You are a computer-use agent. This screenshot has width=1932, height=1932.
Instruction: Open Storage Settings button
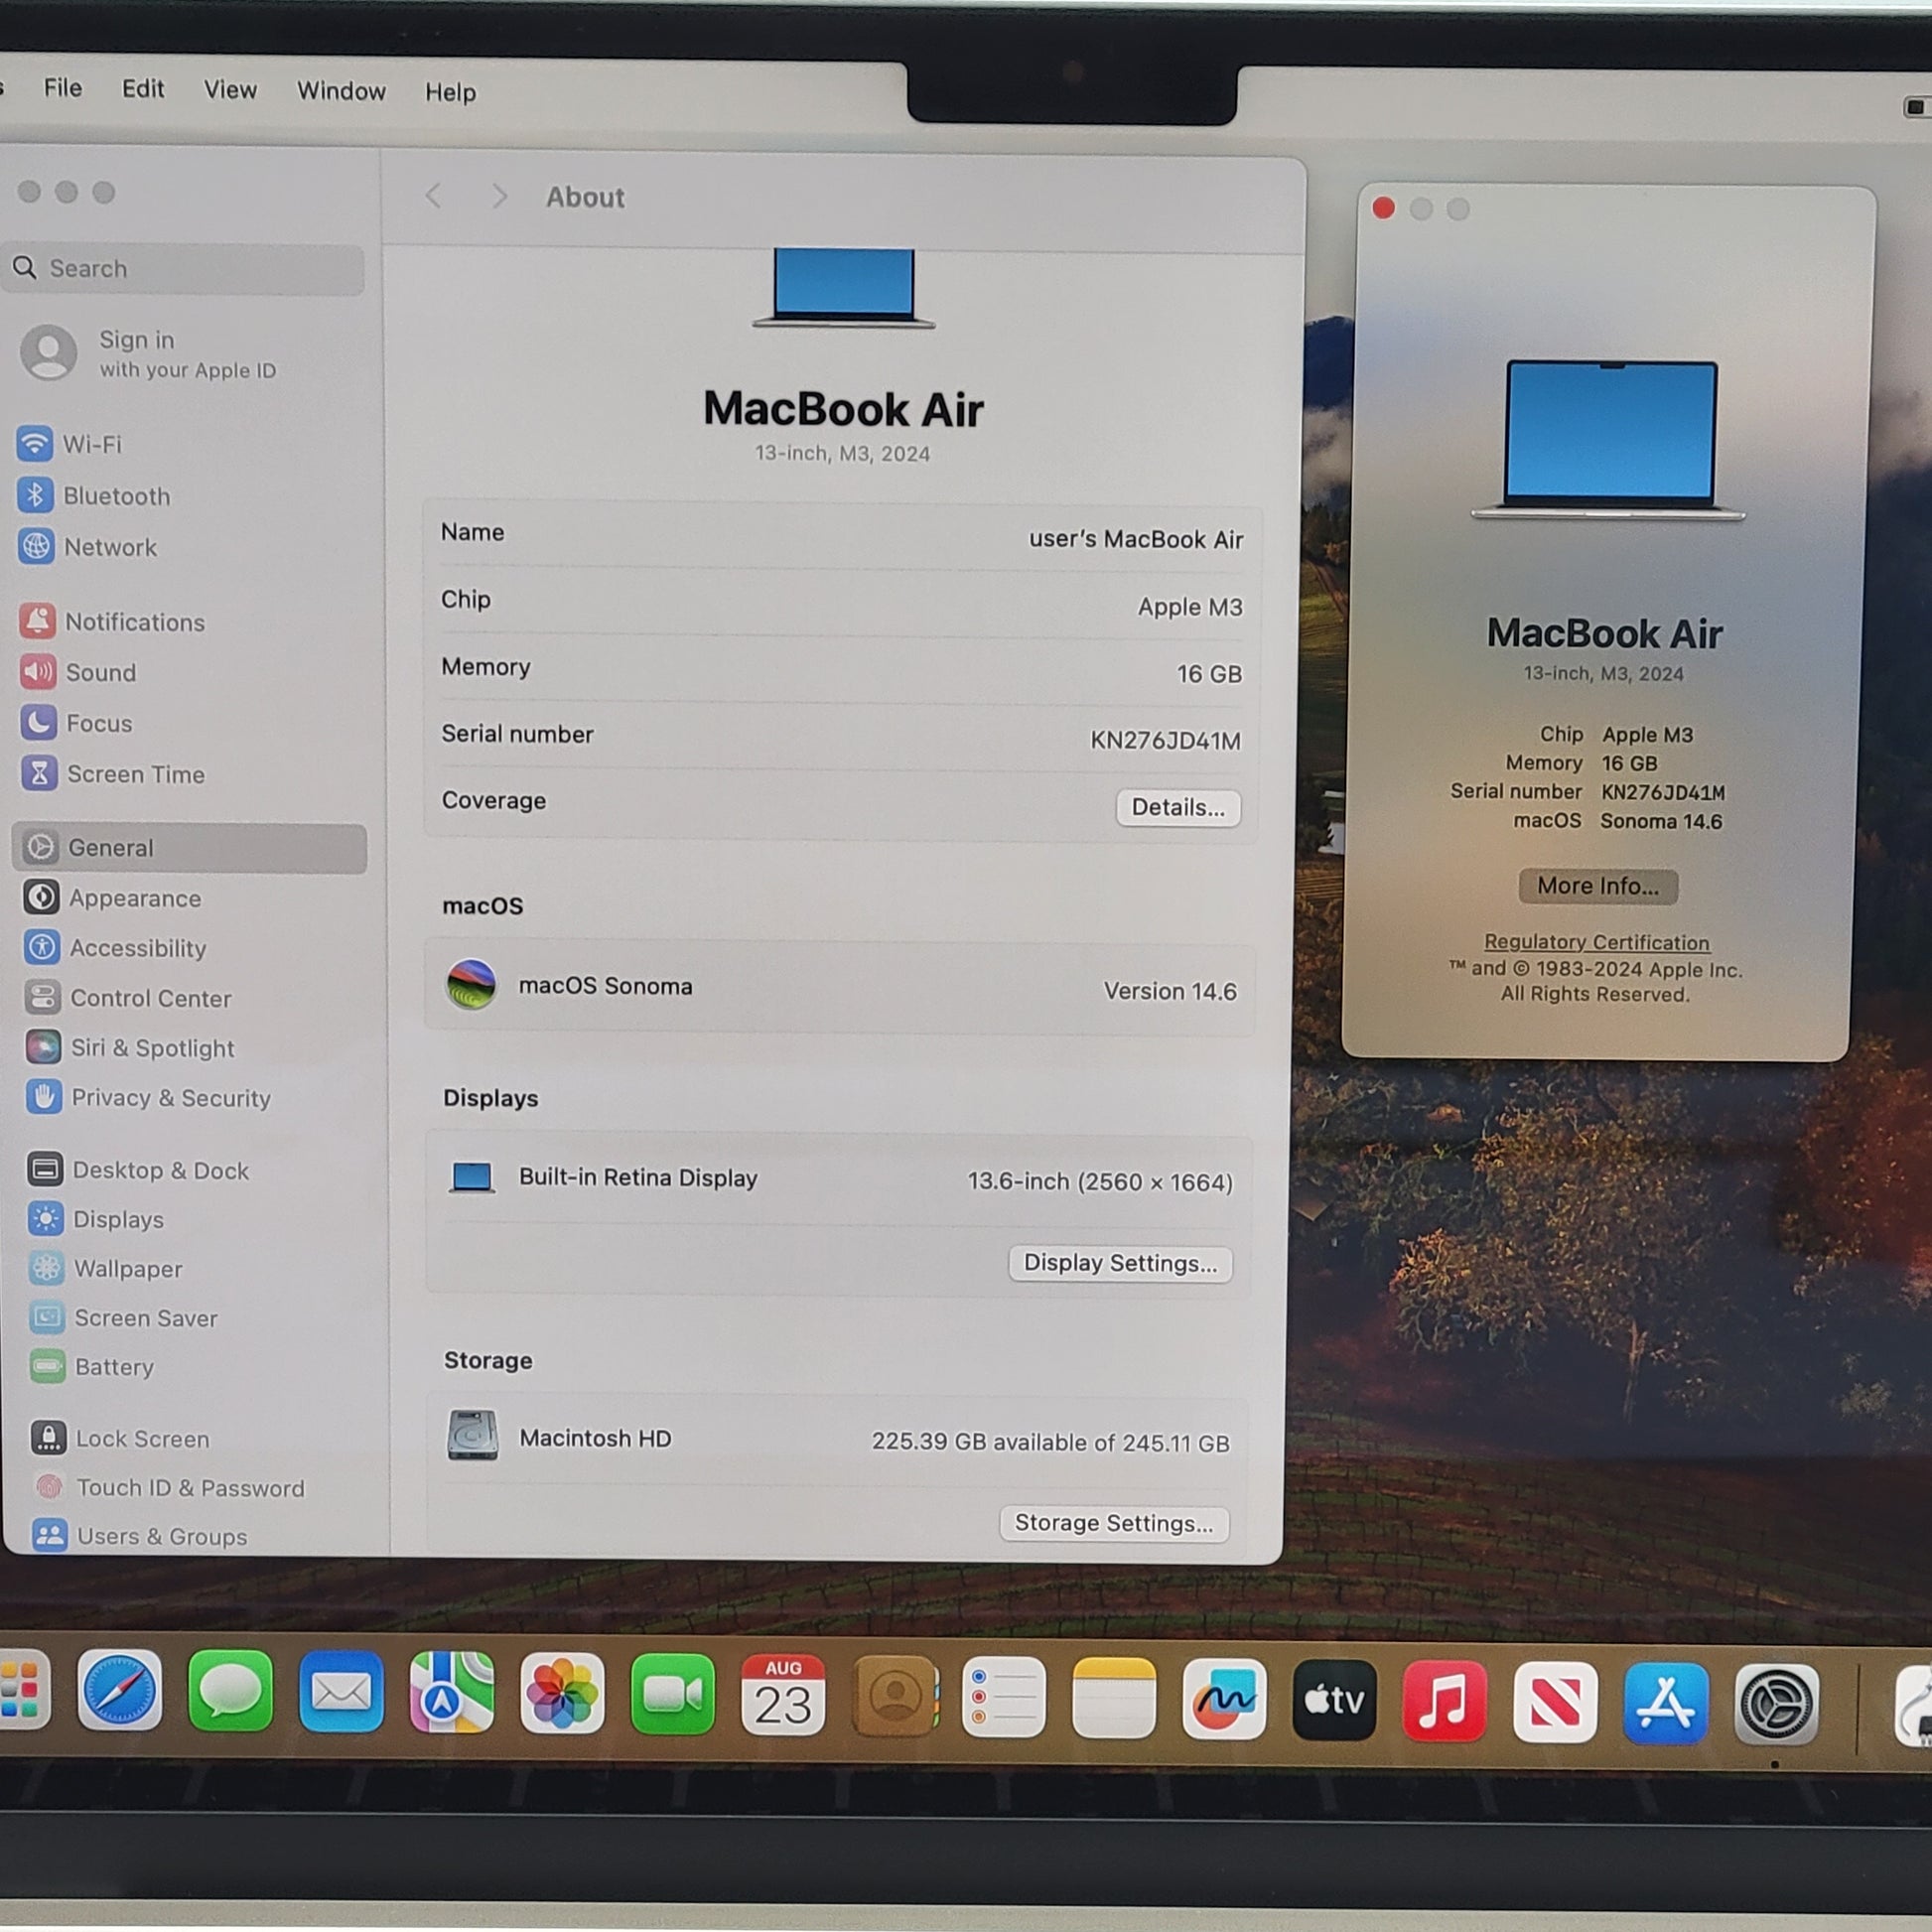click(1114, 1523)
